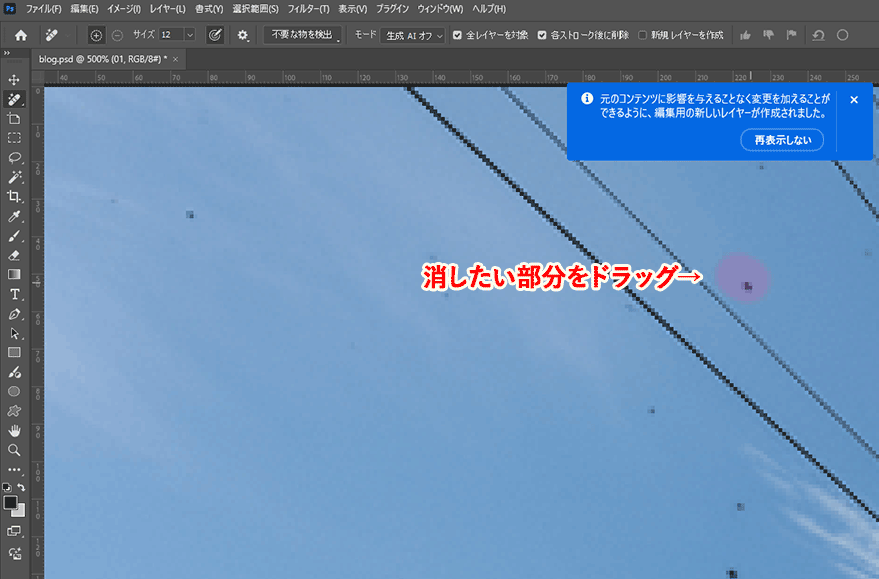Click the 再表示しない button
Screen dimensions: 879x579
click(x=782, y=140)
